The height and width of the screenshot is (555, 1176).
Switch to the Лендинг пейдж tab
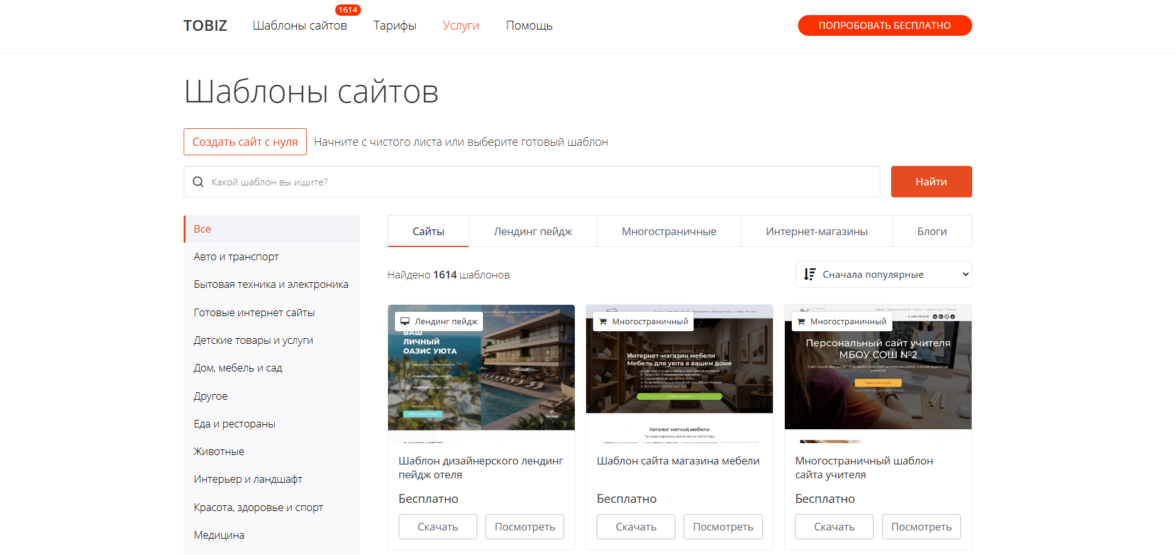pos(532,232)
